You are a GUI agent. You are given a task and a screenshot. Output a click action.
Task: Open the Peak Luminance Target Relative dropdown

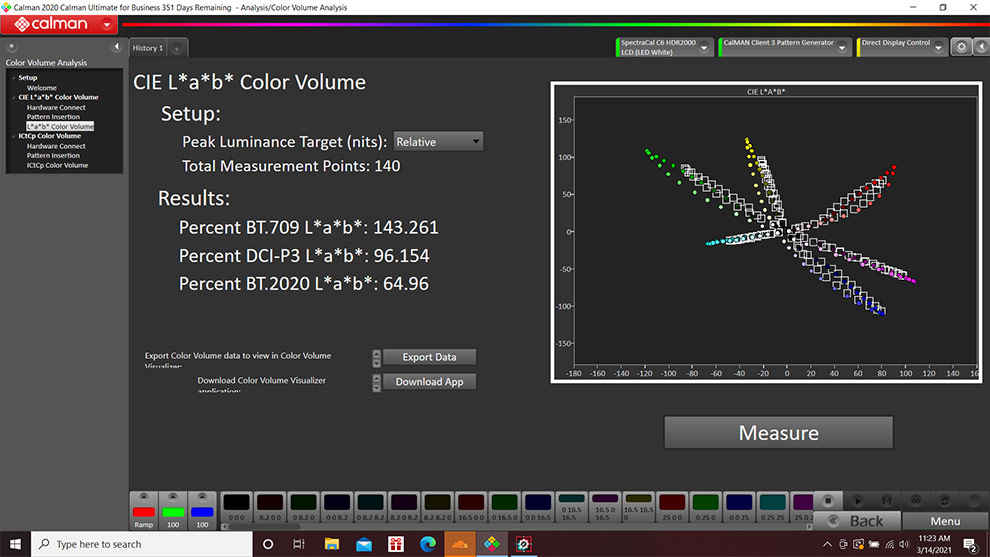pyautogui.click(x=438, y=141)
